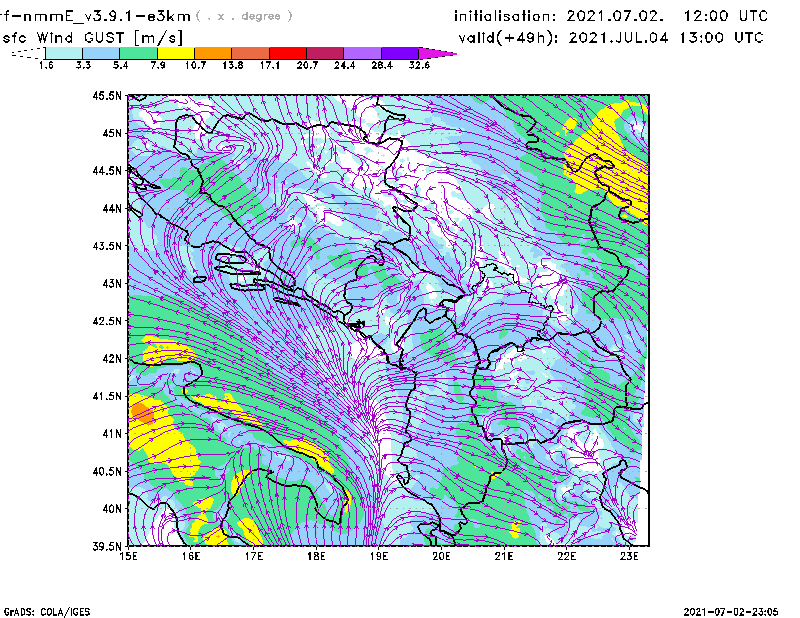This screenshot has height=618, width=800.
Task: Click the 44N latitude label
Action: pos(112,208)
